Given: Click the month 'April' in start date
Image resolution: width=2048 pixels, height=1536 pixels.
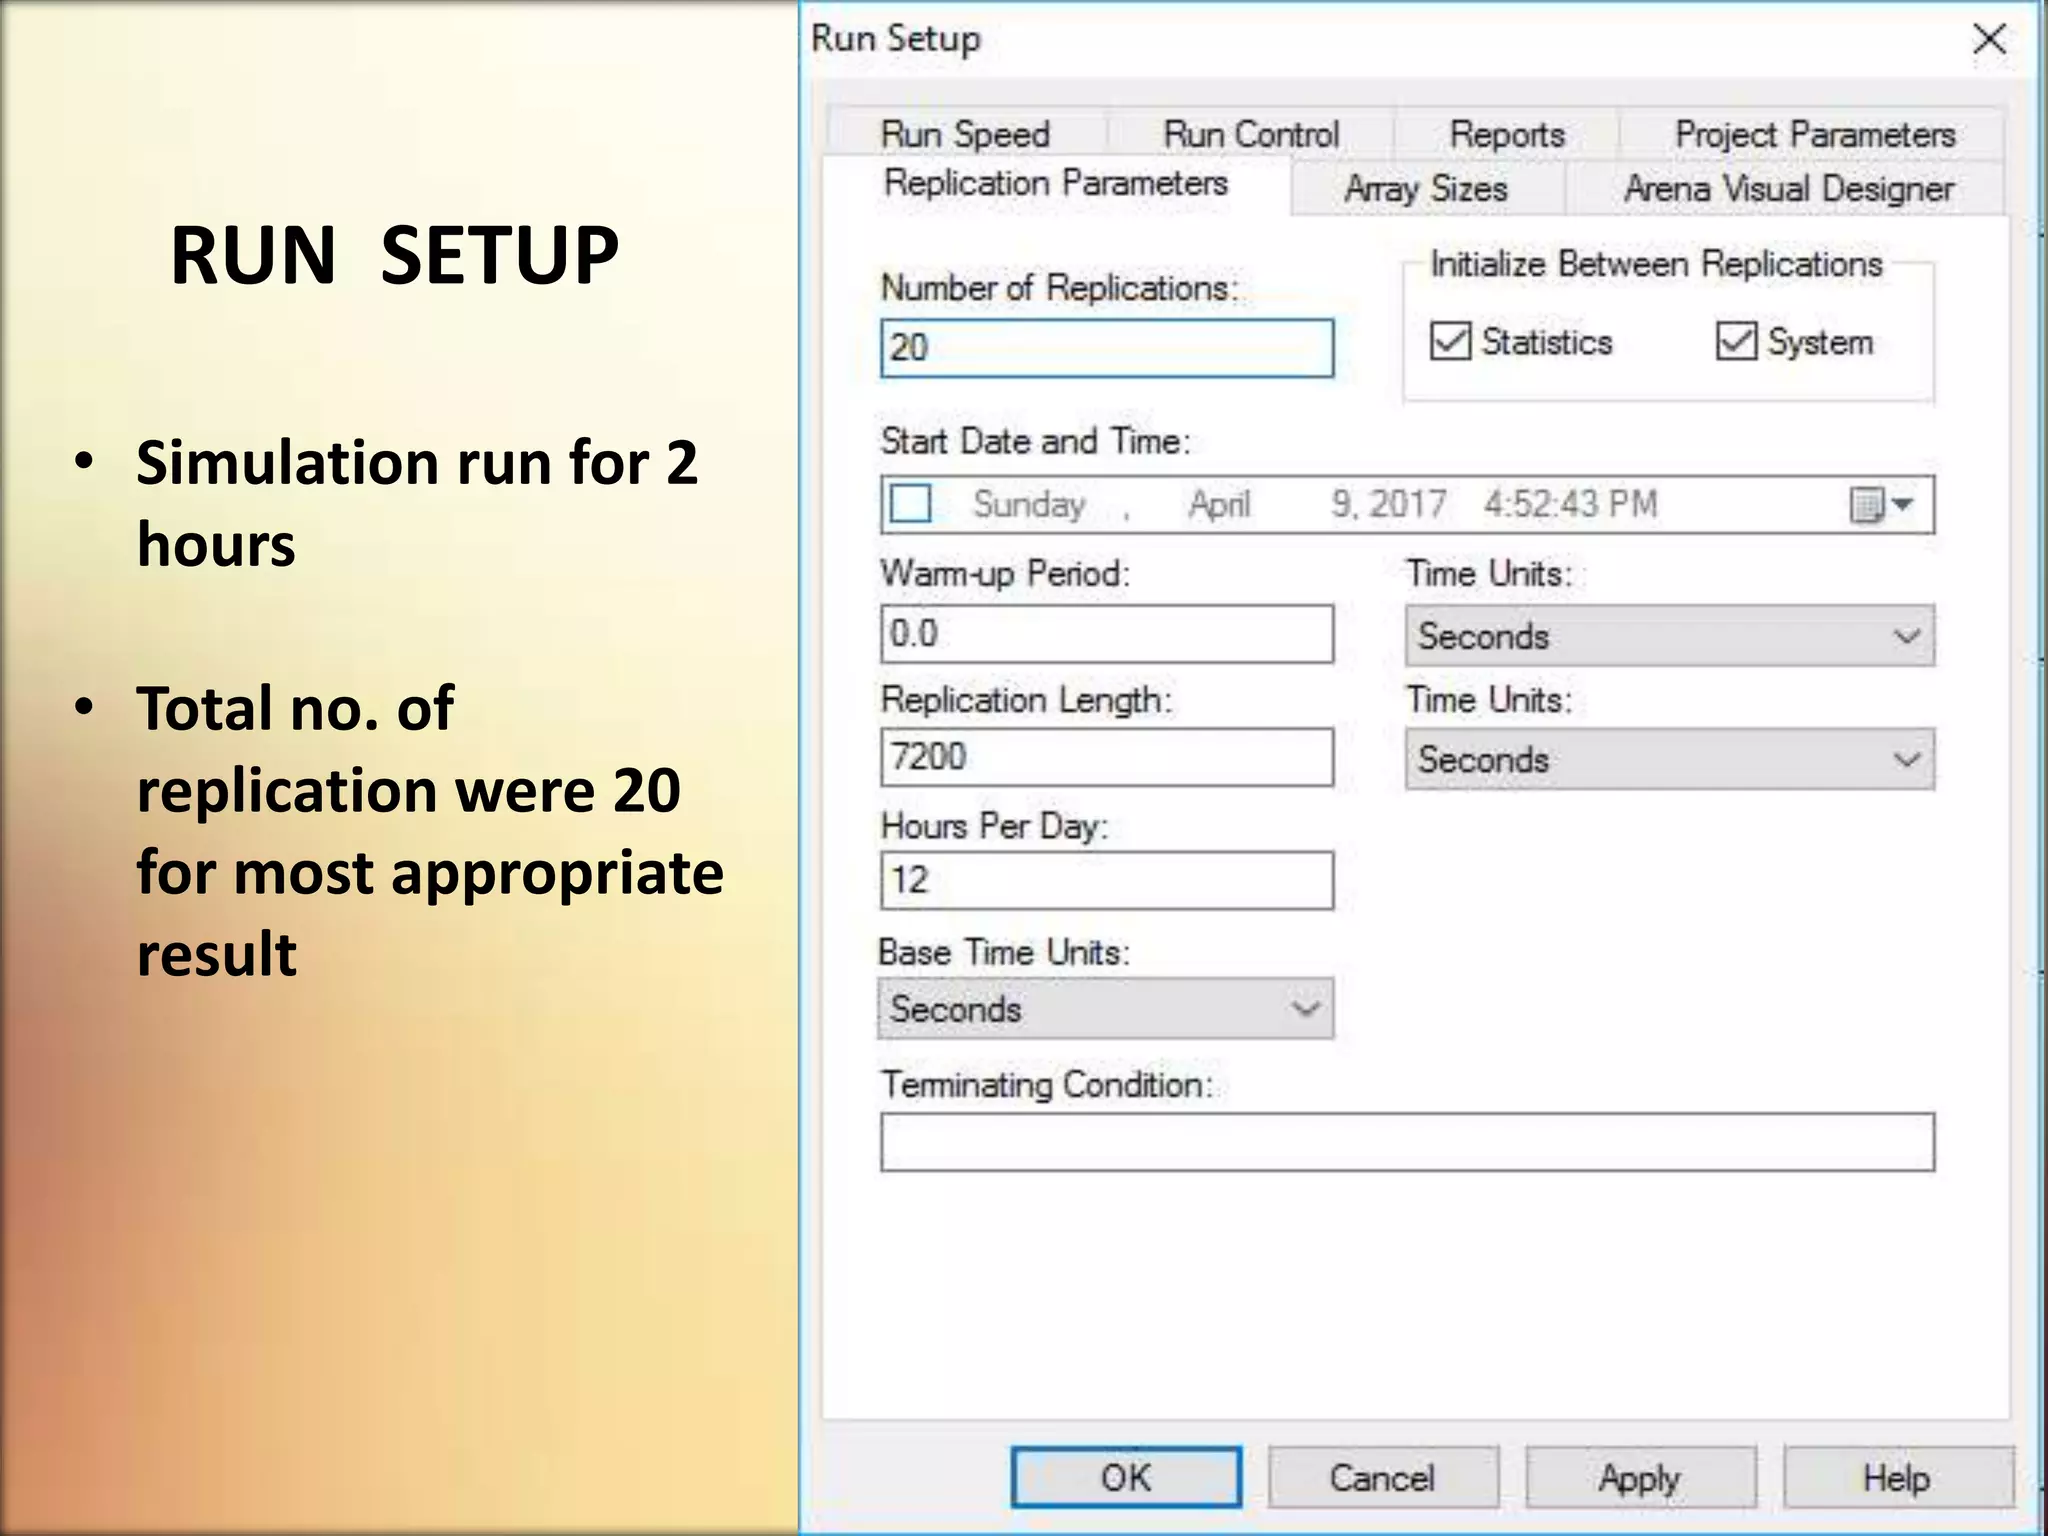Looking at the screenshot, I should coord(1219,504).
